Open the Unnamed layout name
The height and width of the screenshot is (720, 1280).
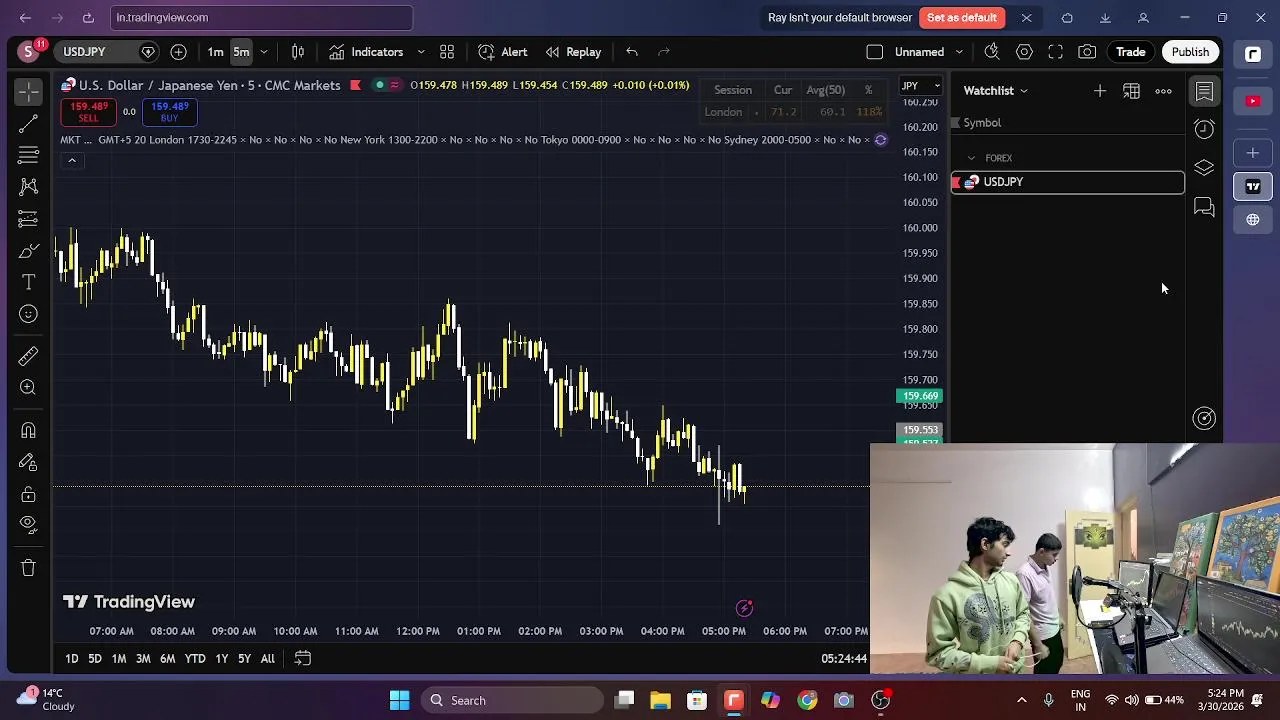click(919, 52)
